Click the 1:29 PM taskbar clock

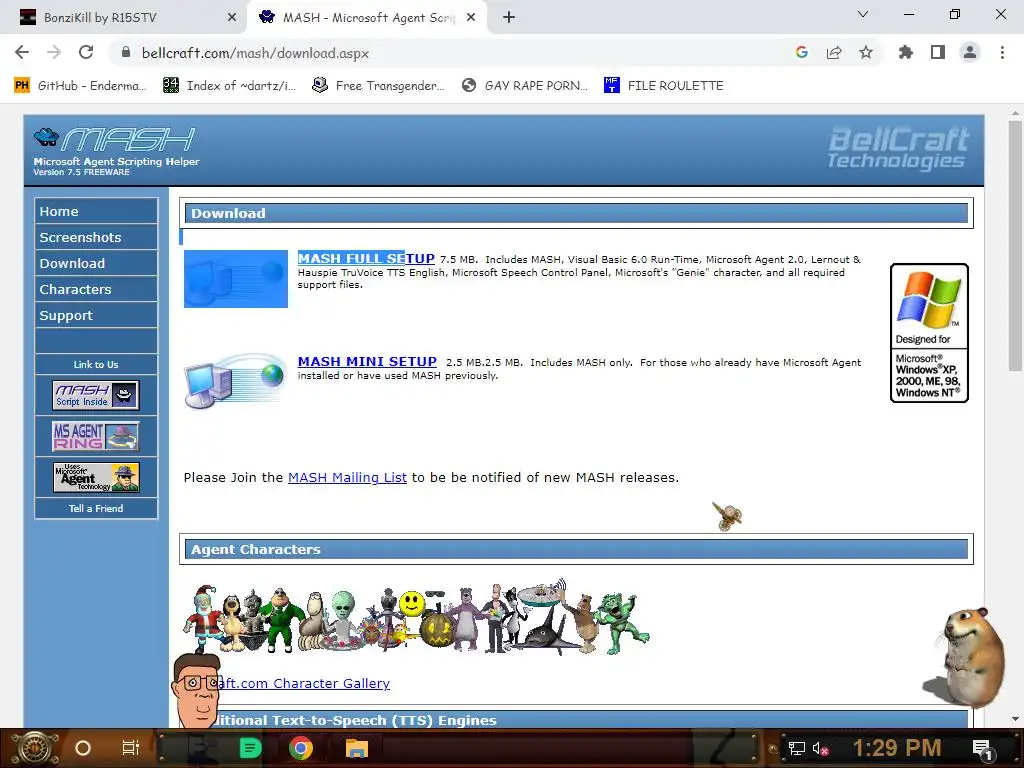coord(896,748)
